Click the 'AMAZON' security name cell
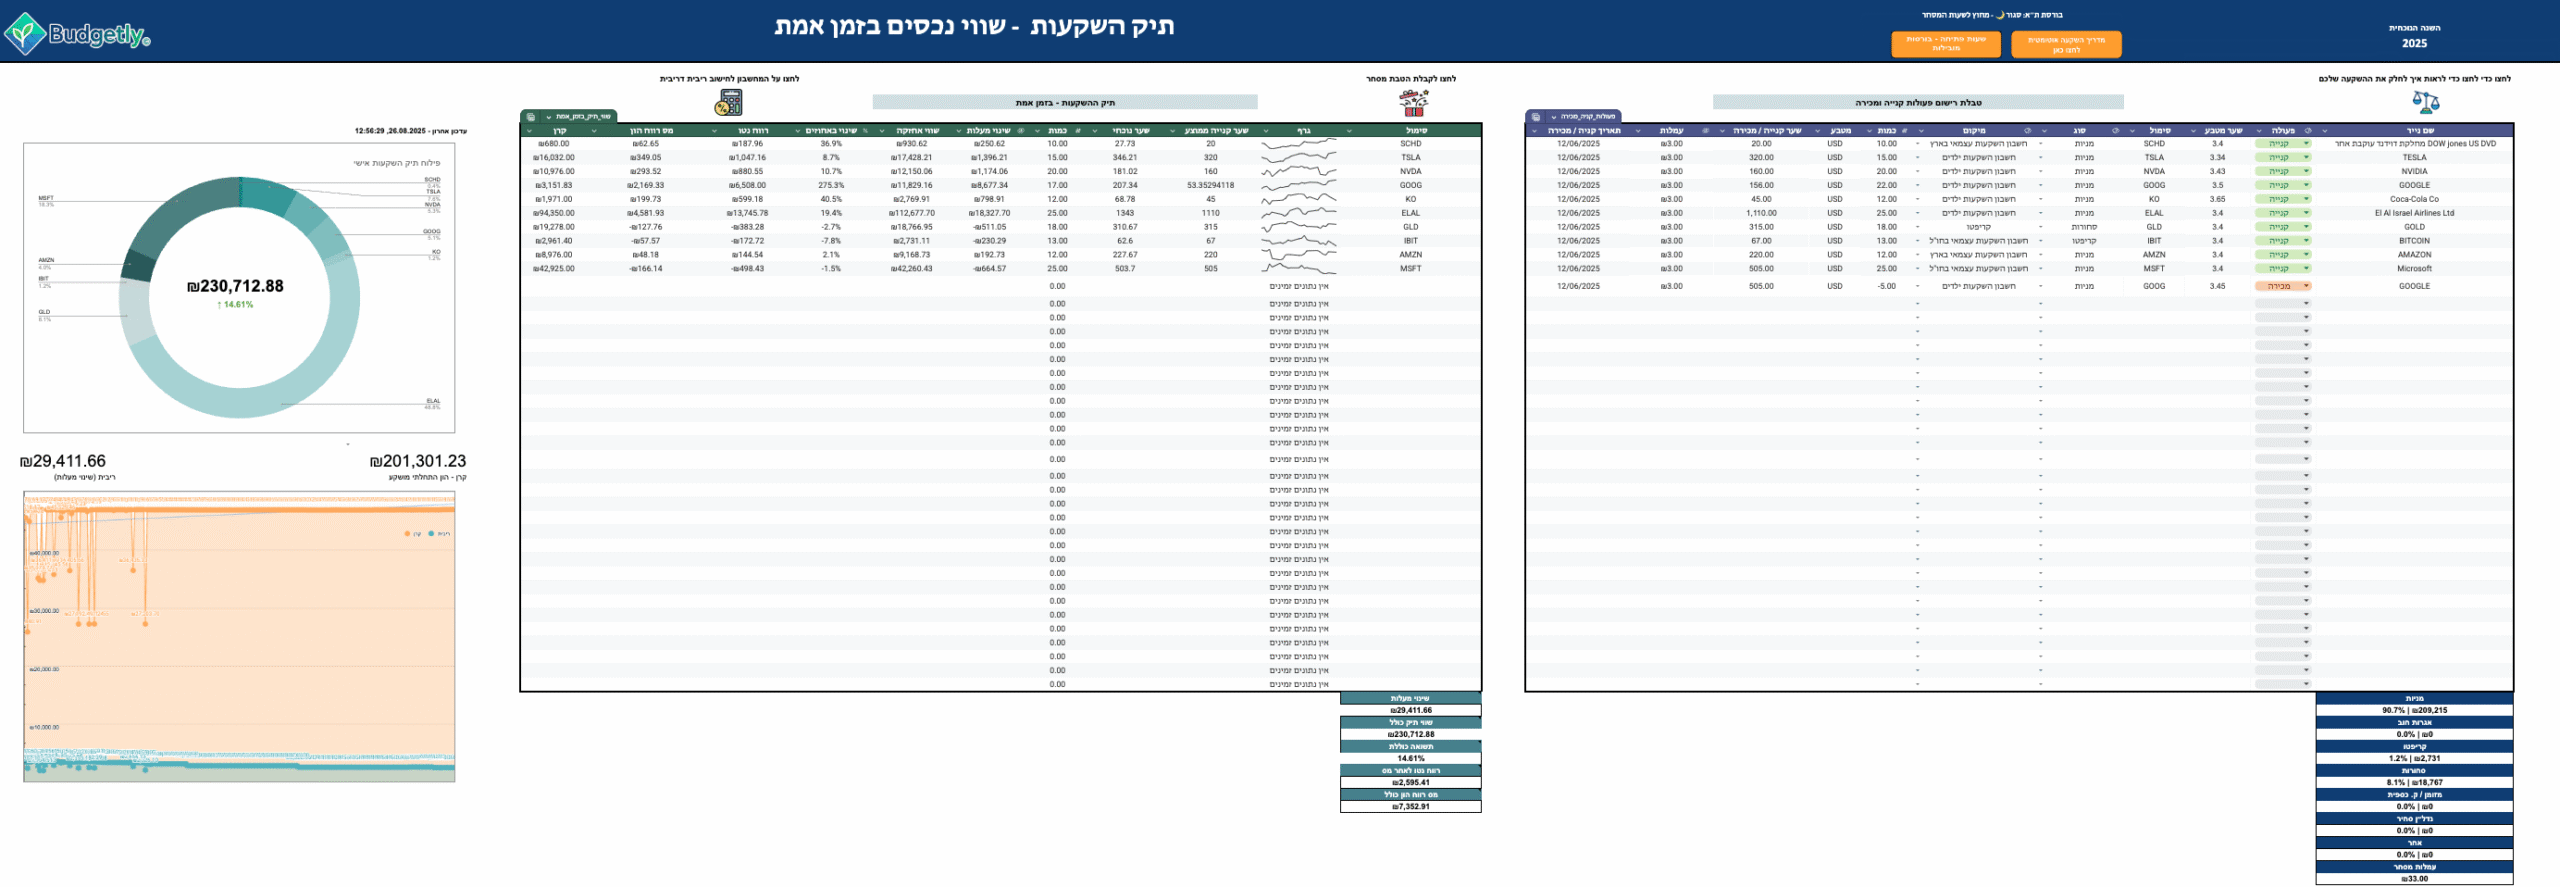 click(2414, 255)
